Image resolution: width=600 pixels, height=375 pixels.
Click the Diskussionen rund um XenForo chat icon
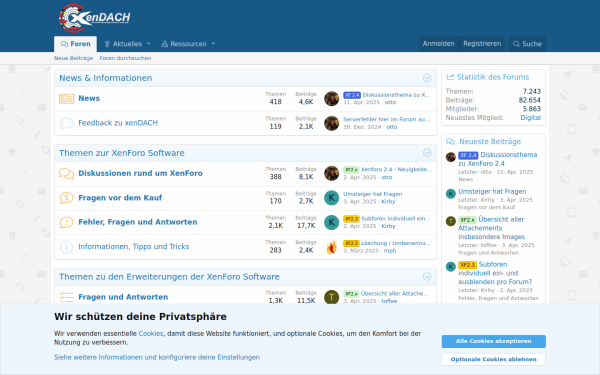66,173
